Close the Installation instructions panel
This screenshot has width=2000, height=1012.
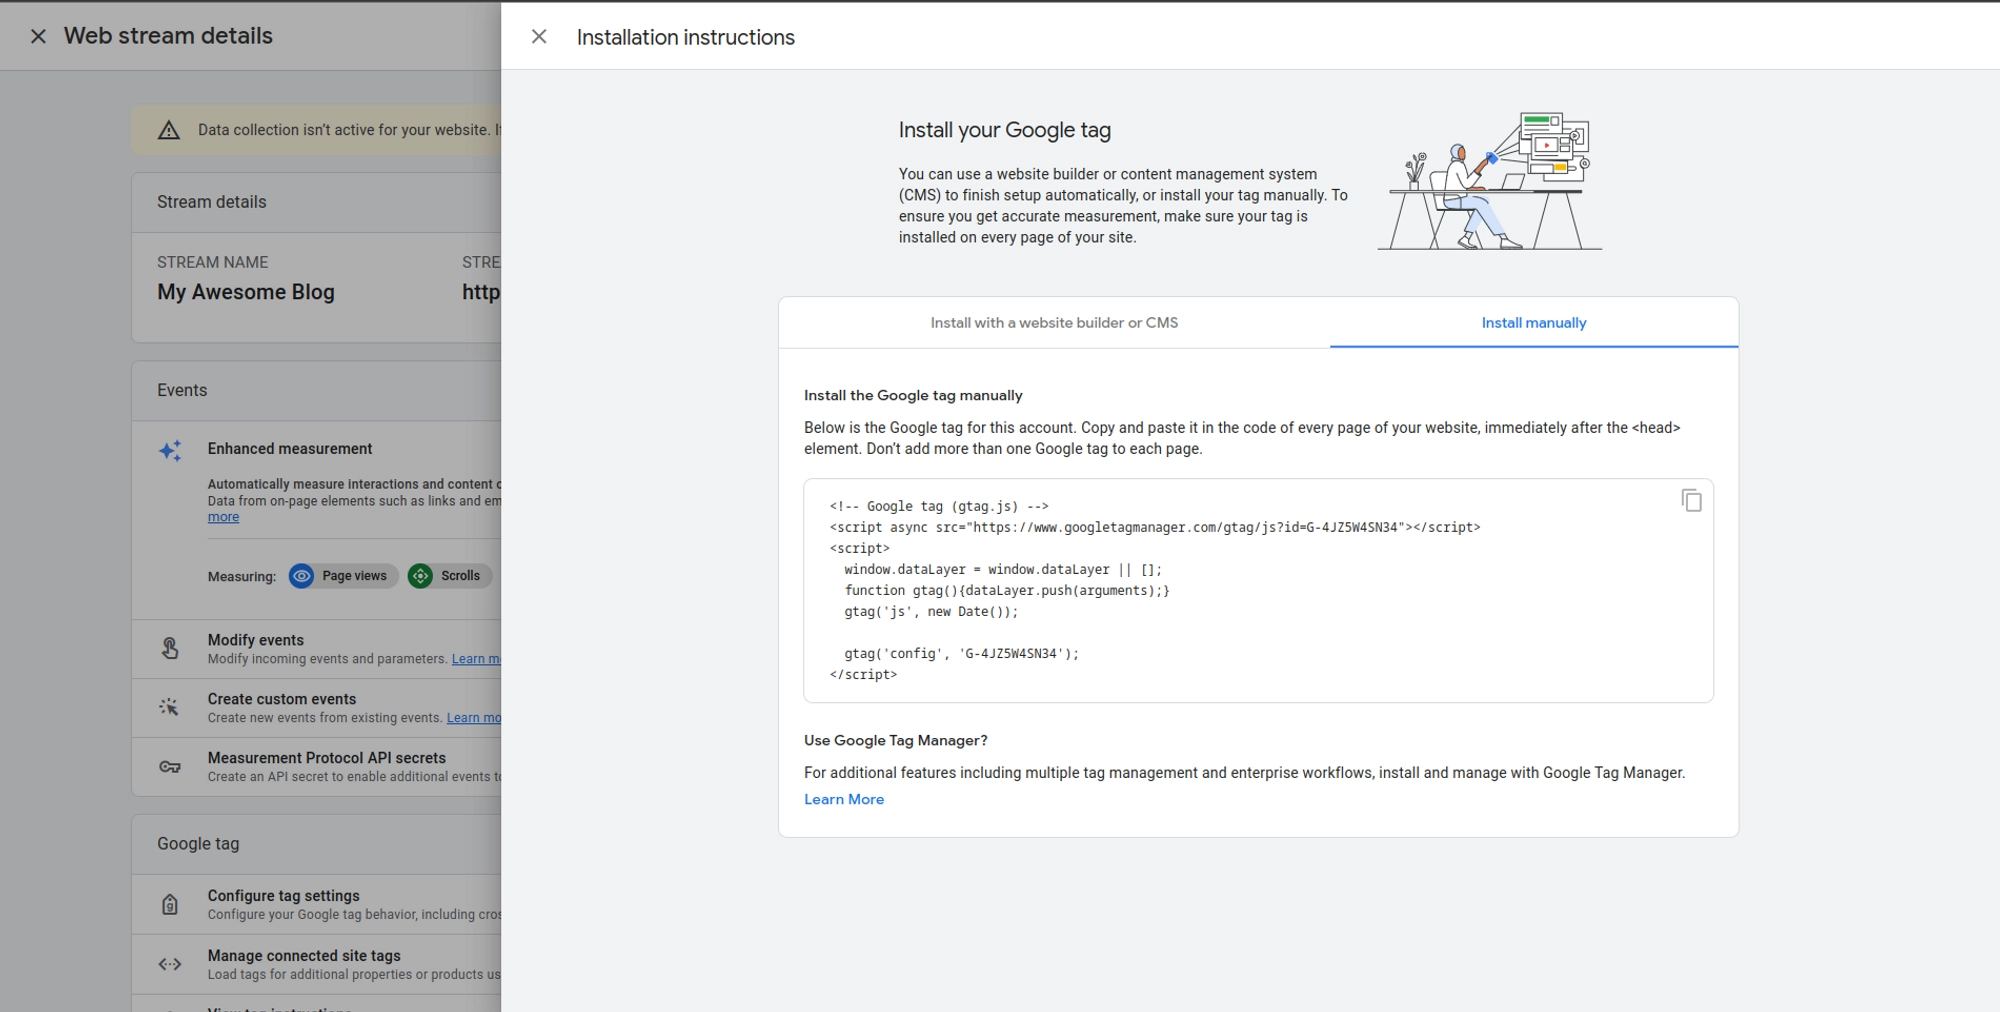(x=539, y=37)
